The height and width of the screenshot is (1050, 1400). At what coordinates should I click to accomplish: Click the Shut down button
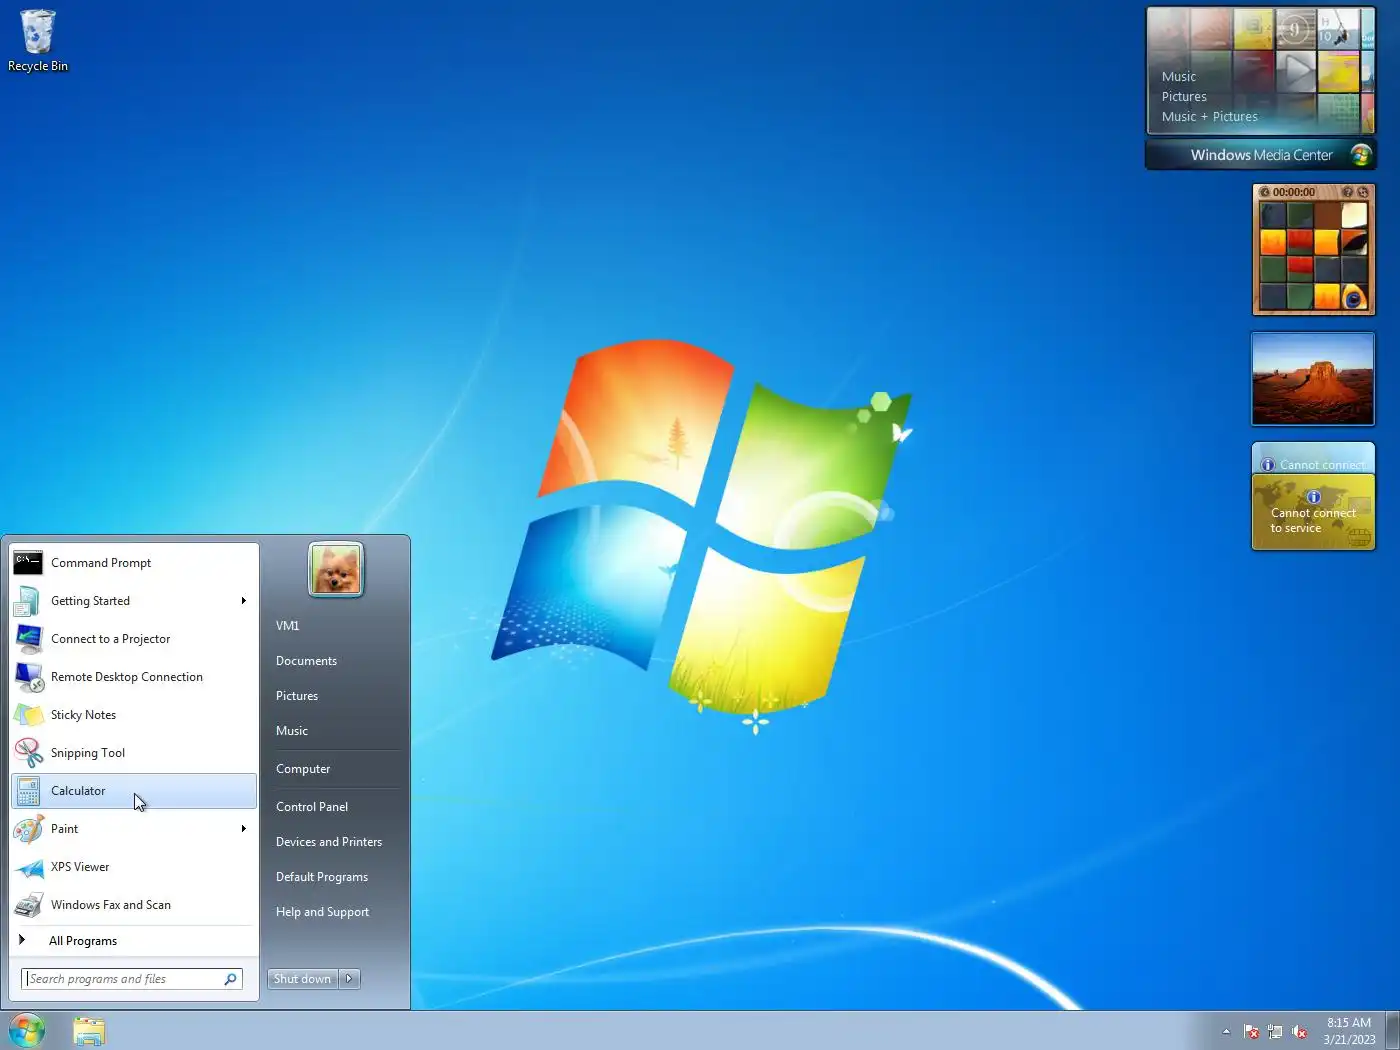[x=303, y=979]
